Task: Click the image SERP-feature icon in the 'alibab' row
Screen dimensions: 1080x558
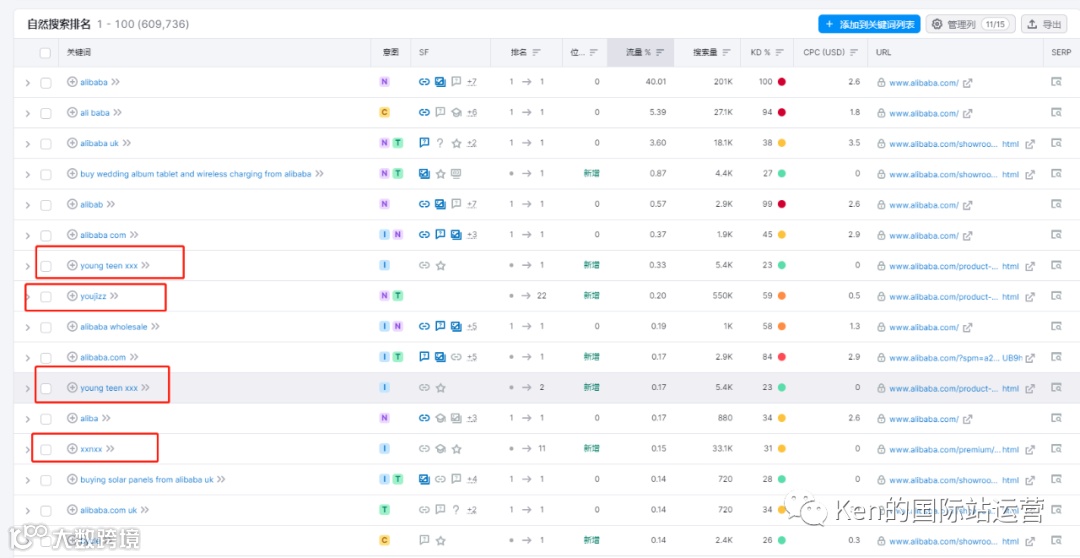Action: (x=440, y=204)
